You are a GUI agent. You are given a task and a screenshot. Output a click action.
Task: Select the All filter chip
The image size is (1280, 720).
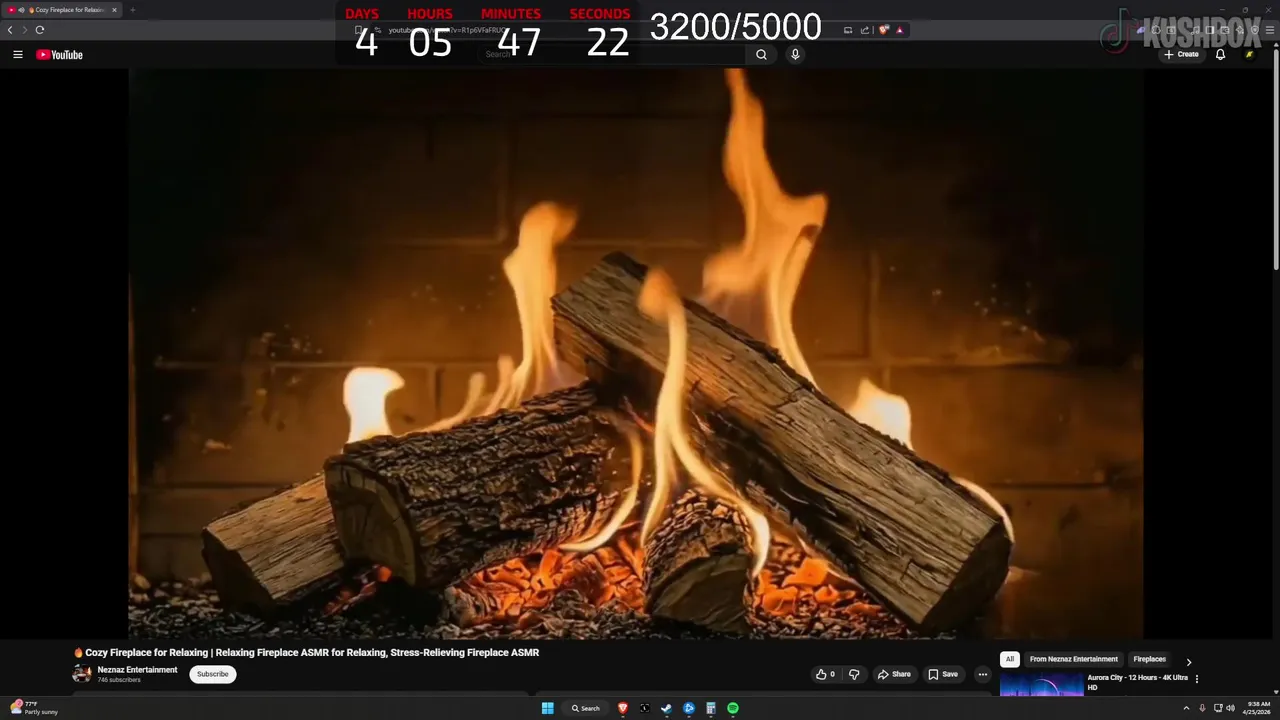tap(1010, 660)
